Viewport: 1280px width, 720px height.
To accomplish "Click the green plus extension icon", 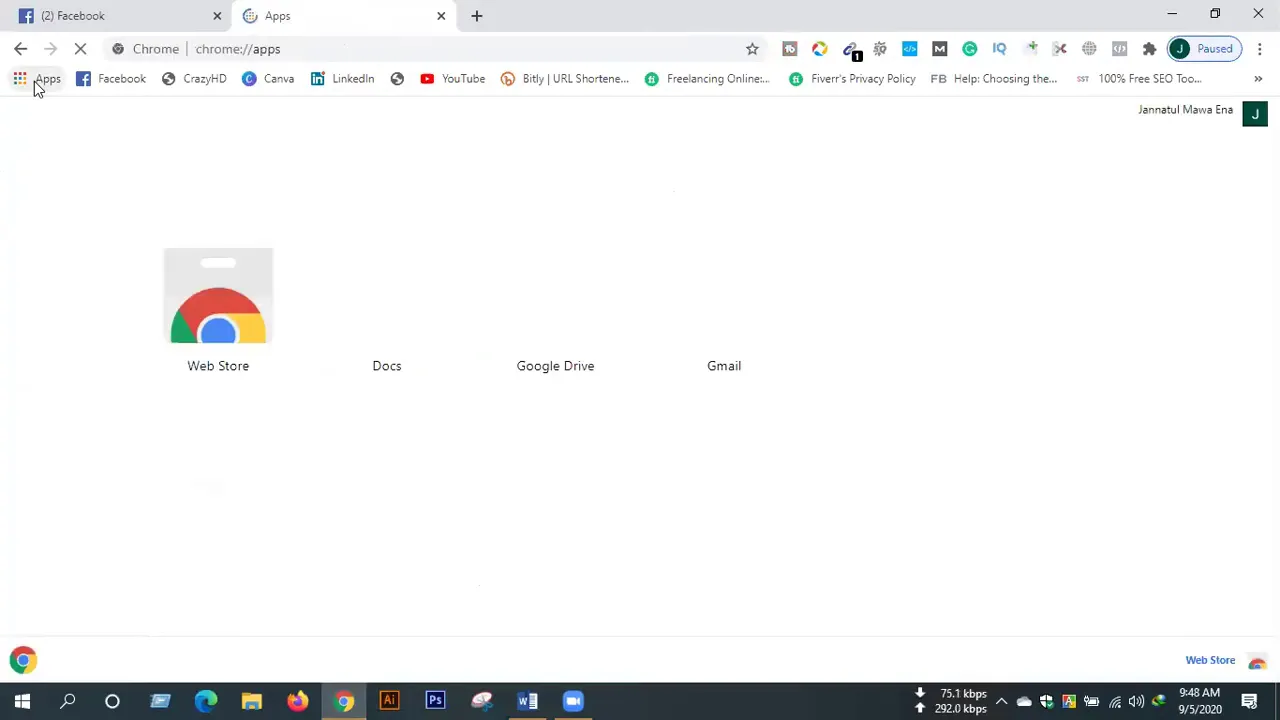I will coord(1030,49).
